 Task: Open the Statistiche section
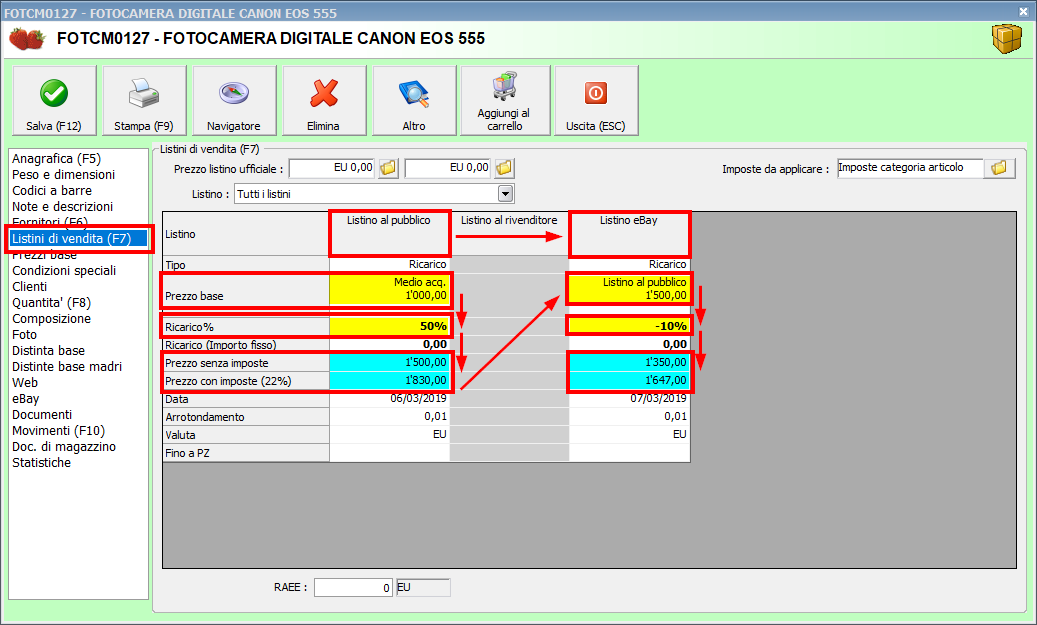pos(41,462)
